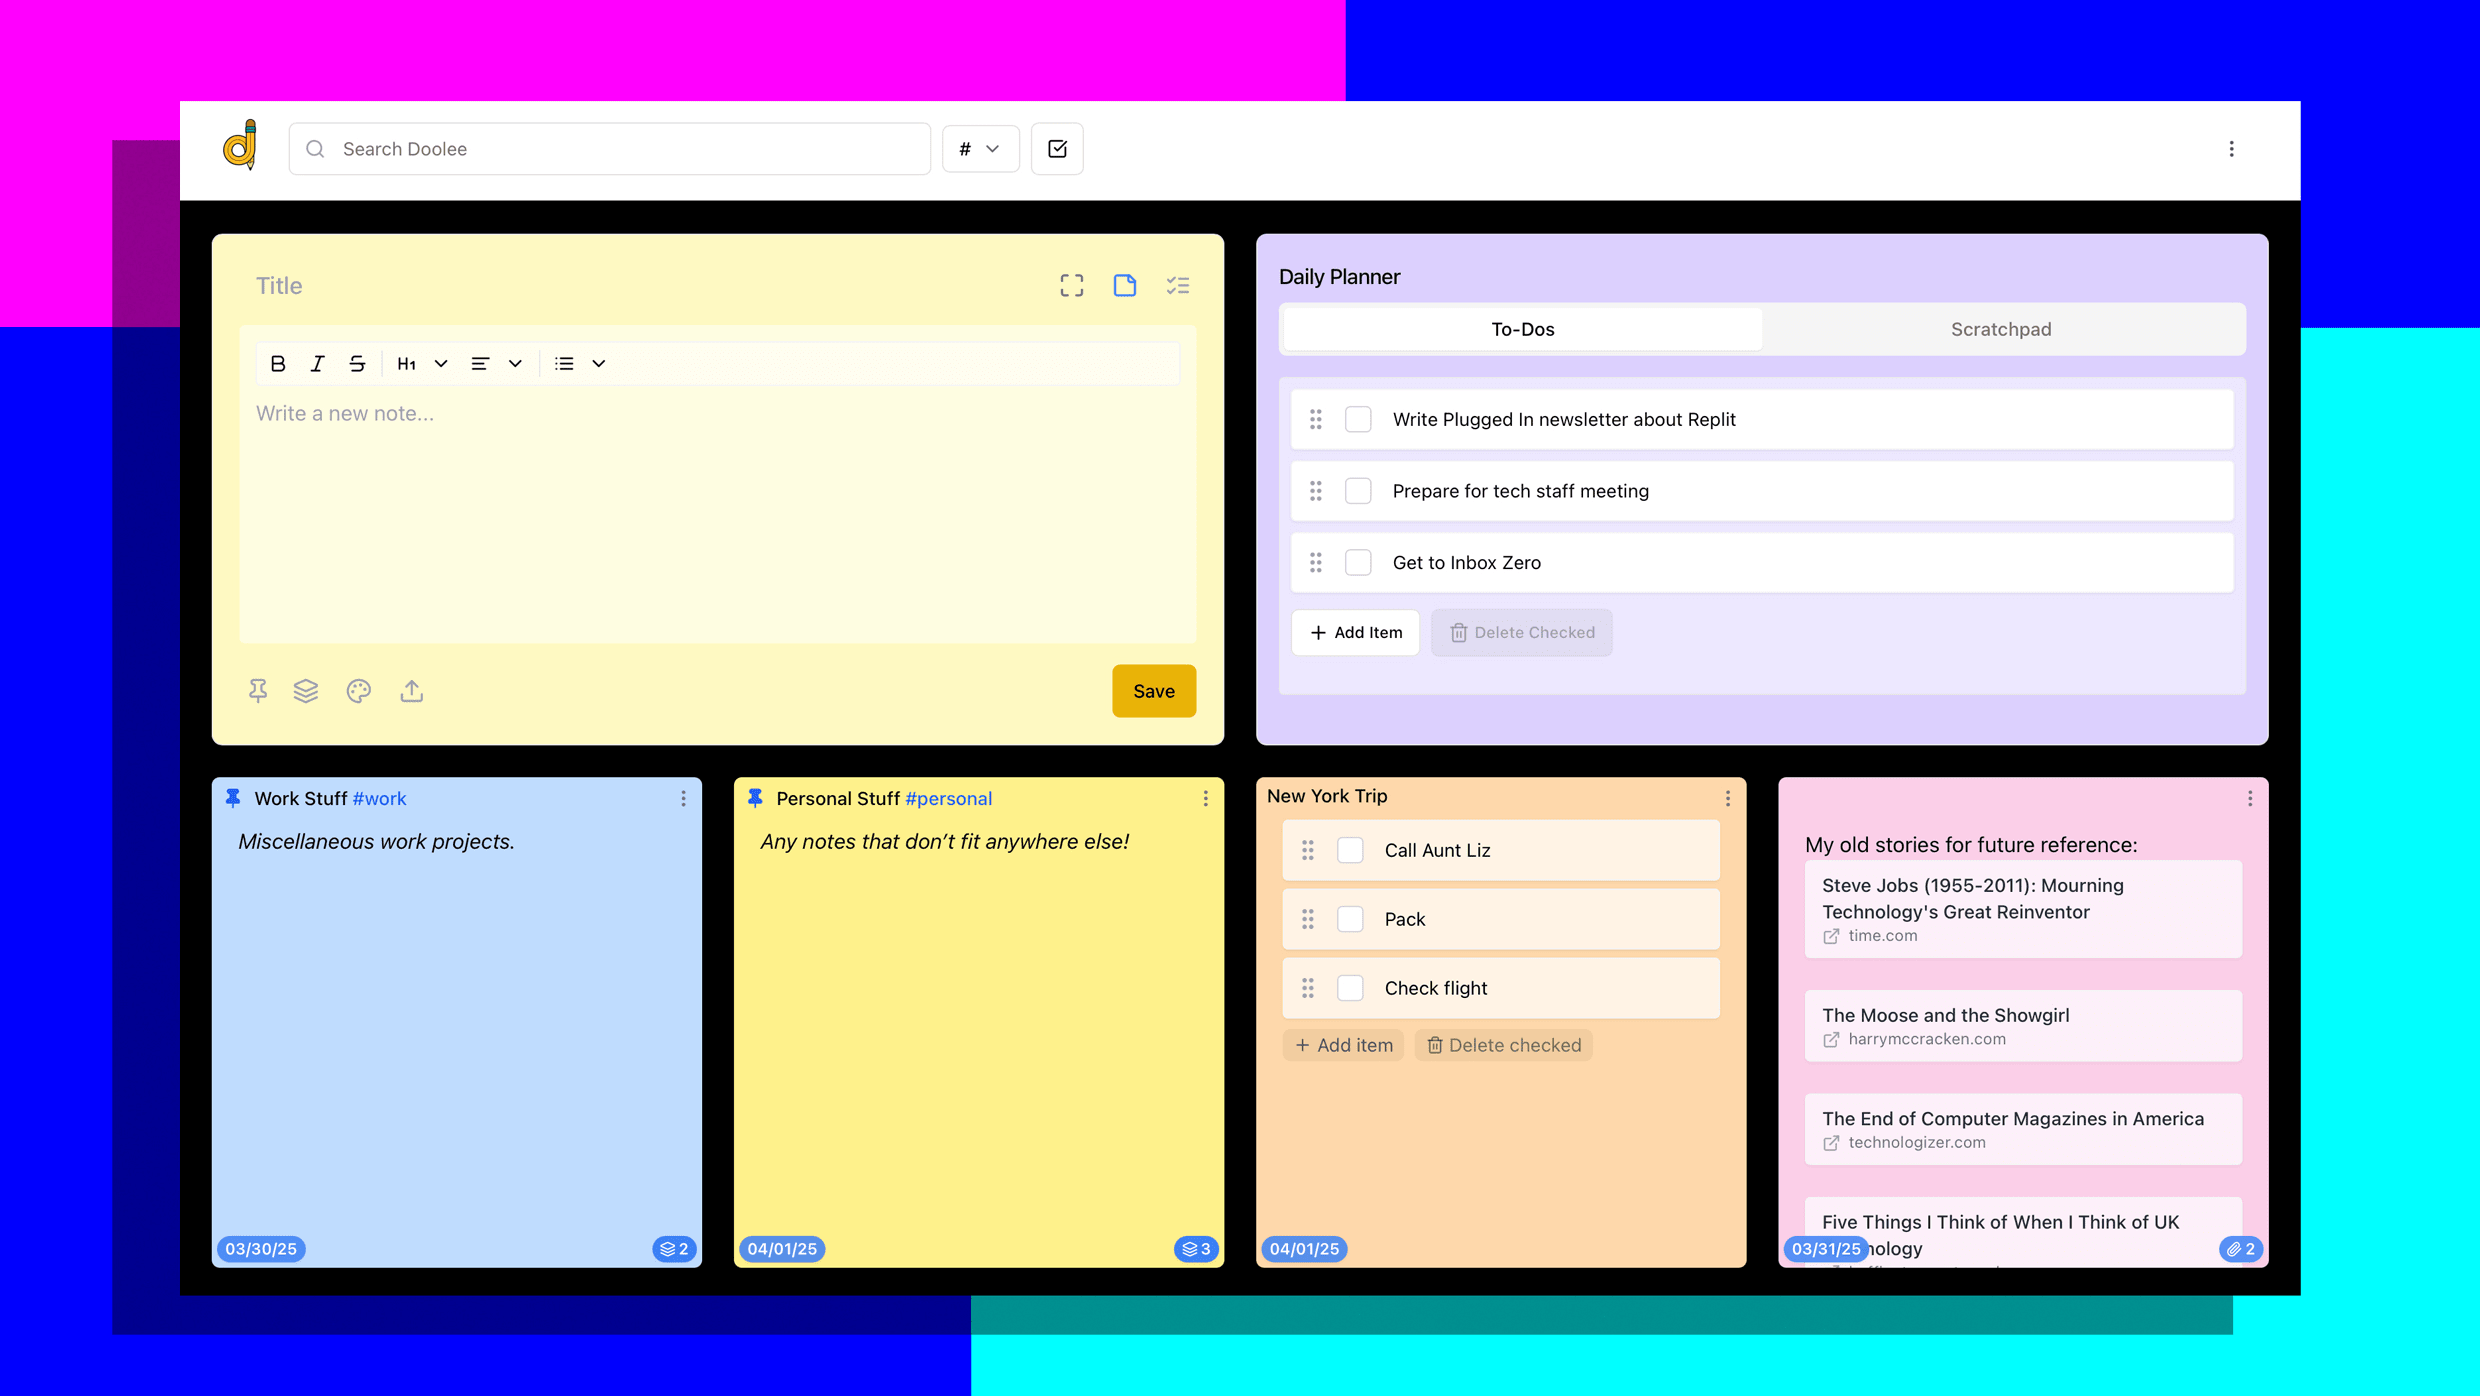The height and width of the screenshot is (1396, 2480).
Task: Expand the note editor to fullscreen
Action: [1070, 285]
